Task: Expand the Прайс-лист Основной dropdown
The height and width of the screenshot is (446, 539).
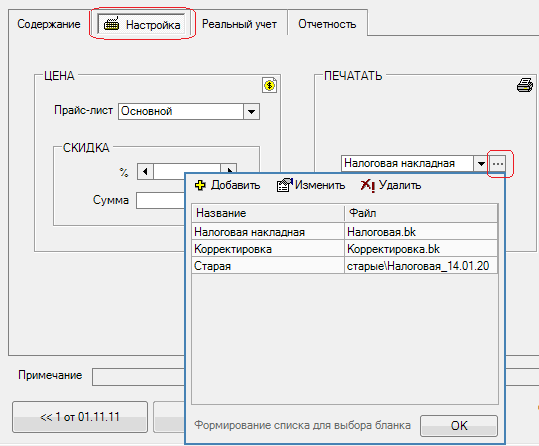Action: [x=251, y=112]
